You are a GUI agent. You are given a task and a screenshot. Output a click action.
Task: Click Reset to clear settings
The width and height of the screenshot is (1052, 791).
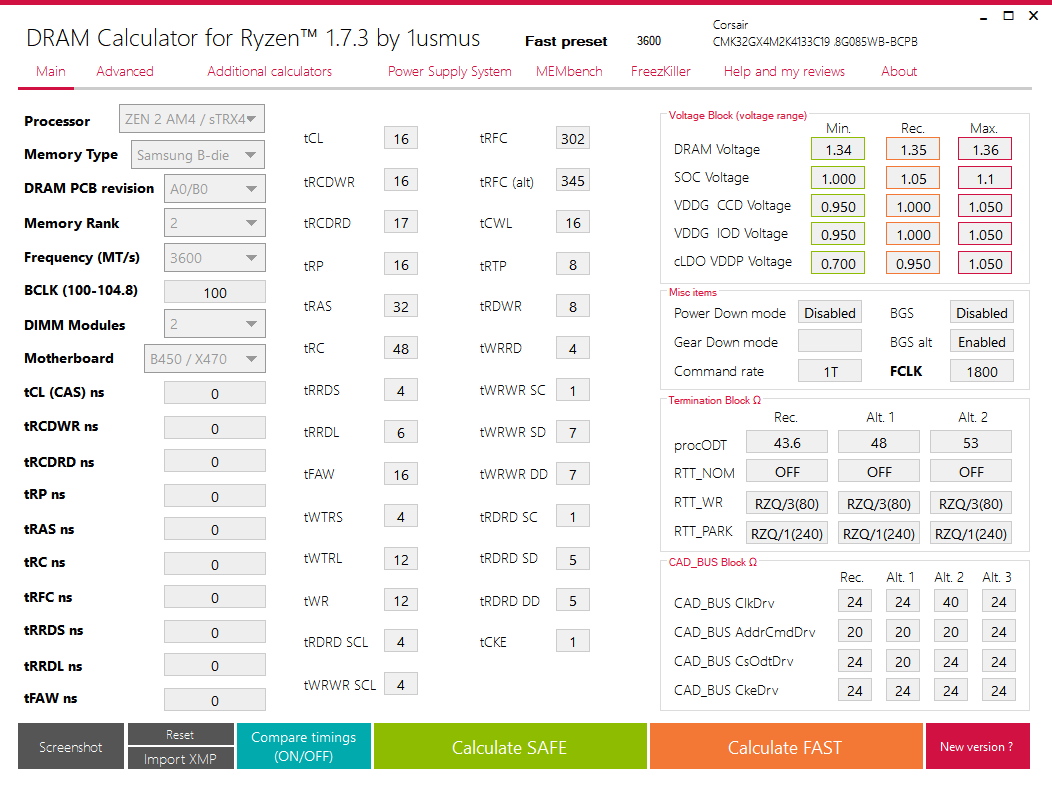click(180, 733)
